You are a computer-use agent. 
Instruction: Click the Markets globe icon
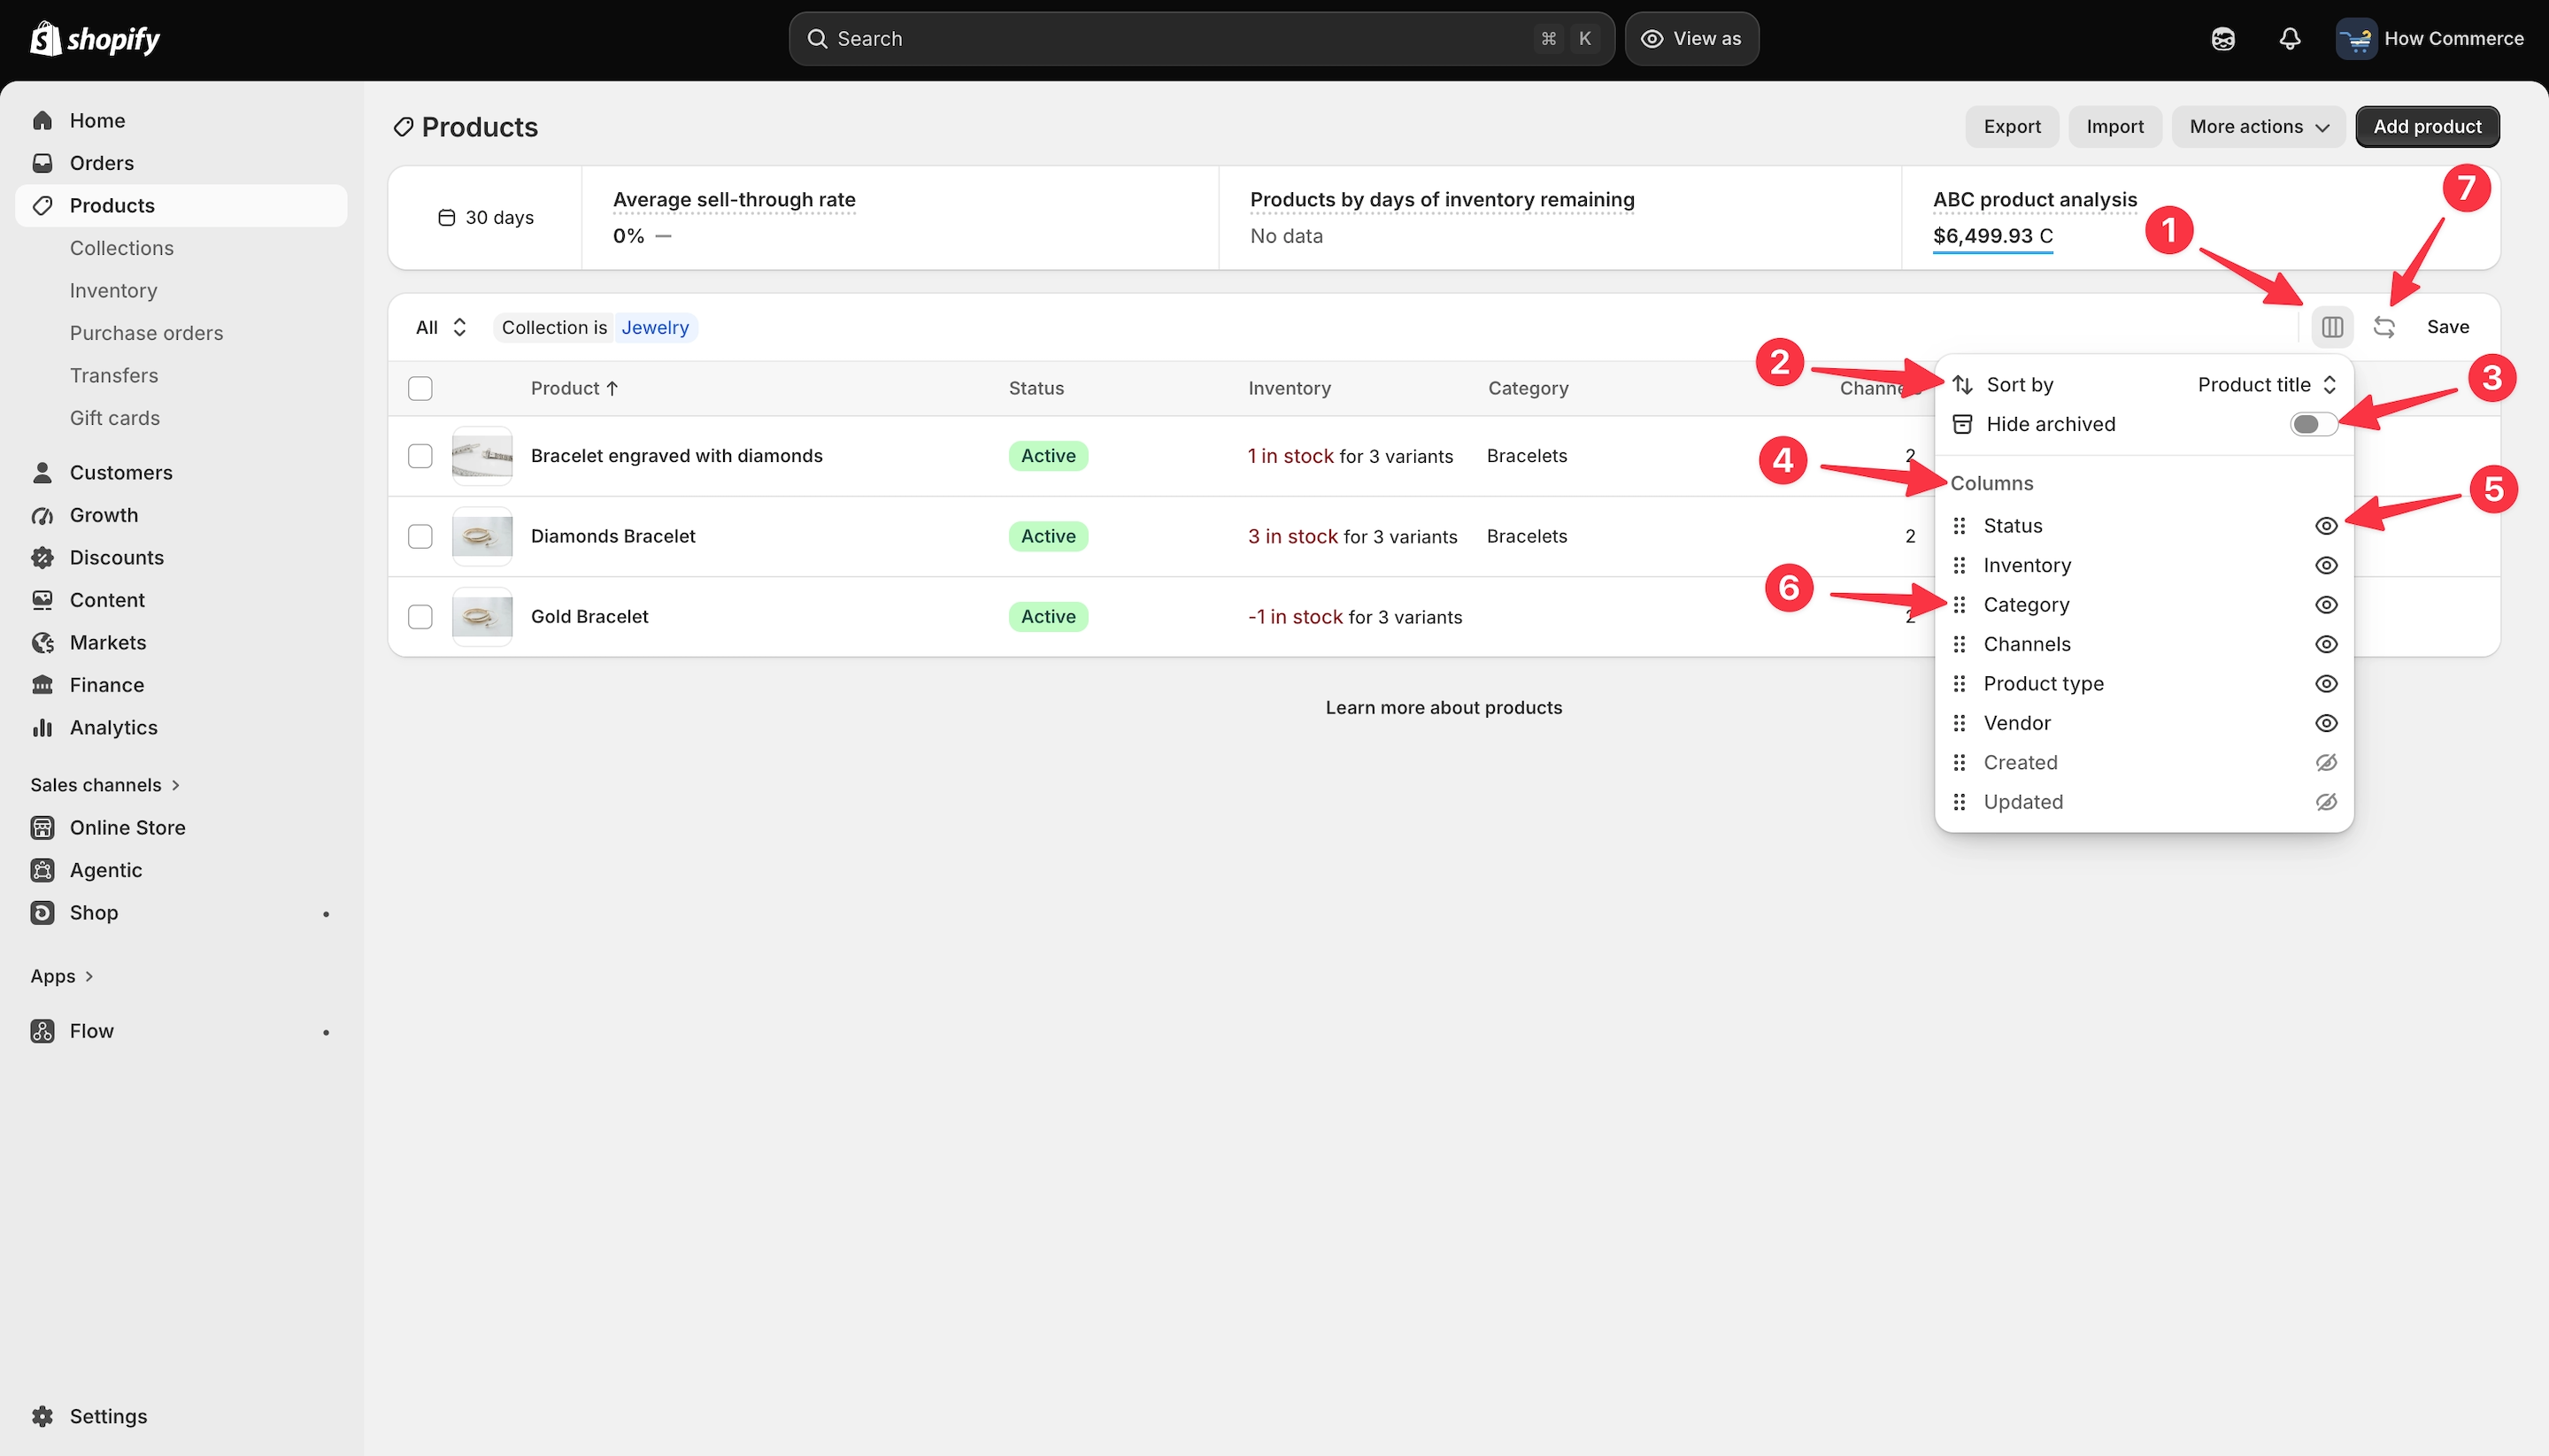pos(42,642)
